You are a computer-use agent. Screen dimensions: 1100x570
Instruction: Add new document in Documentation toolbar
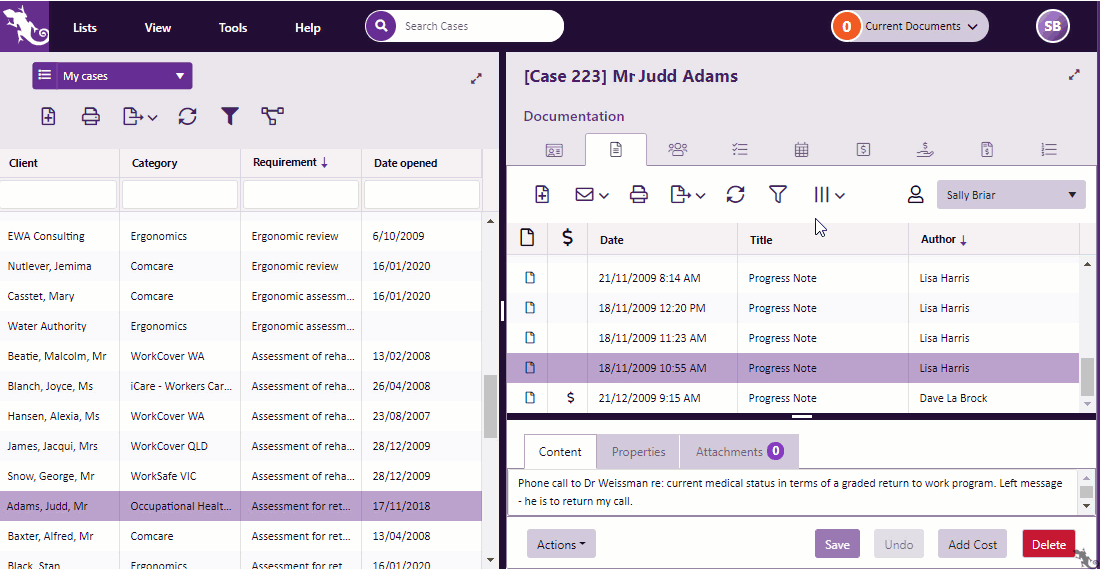tap(542, 194)
